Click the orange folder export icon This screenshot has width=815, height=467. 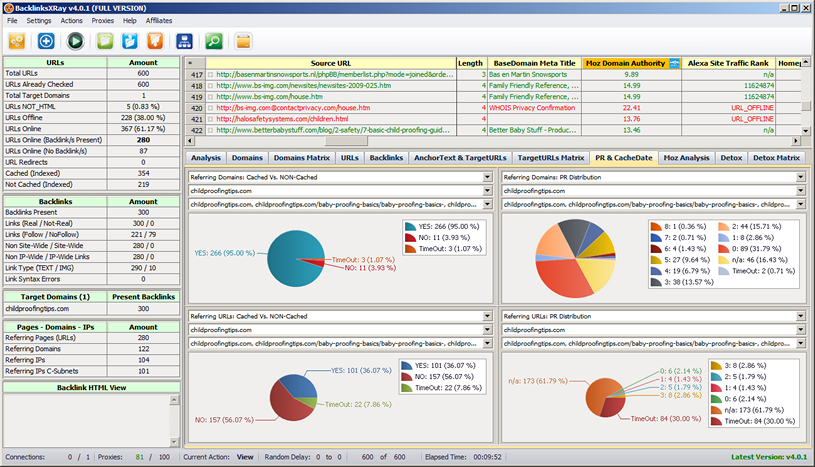[x=155, y=41]
